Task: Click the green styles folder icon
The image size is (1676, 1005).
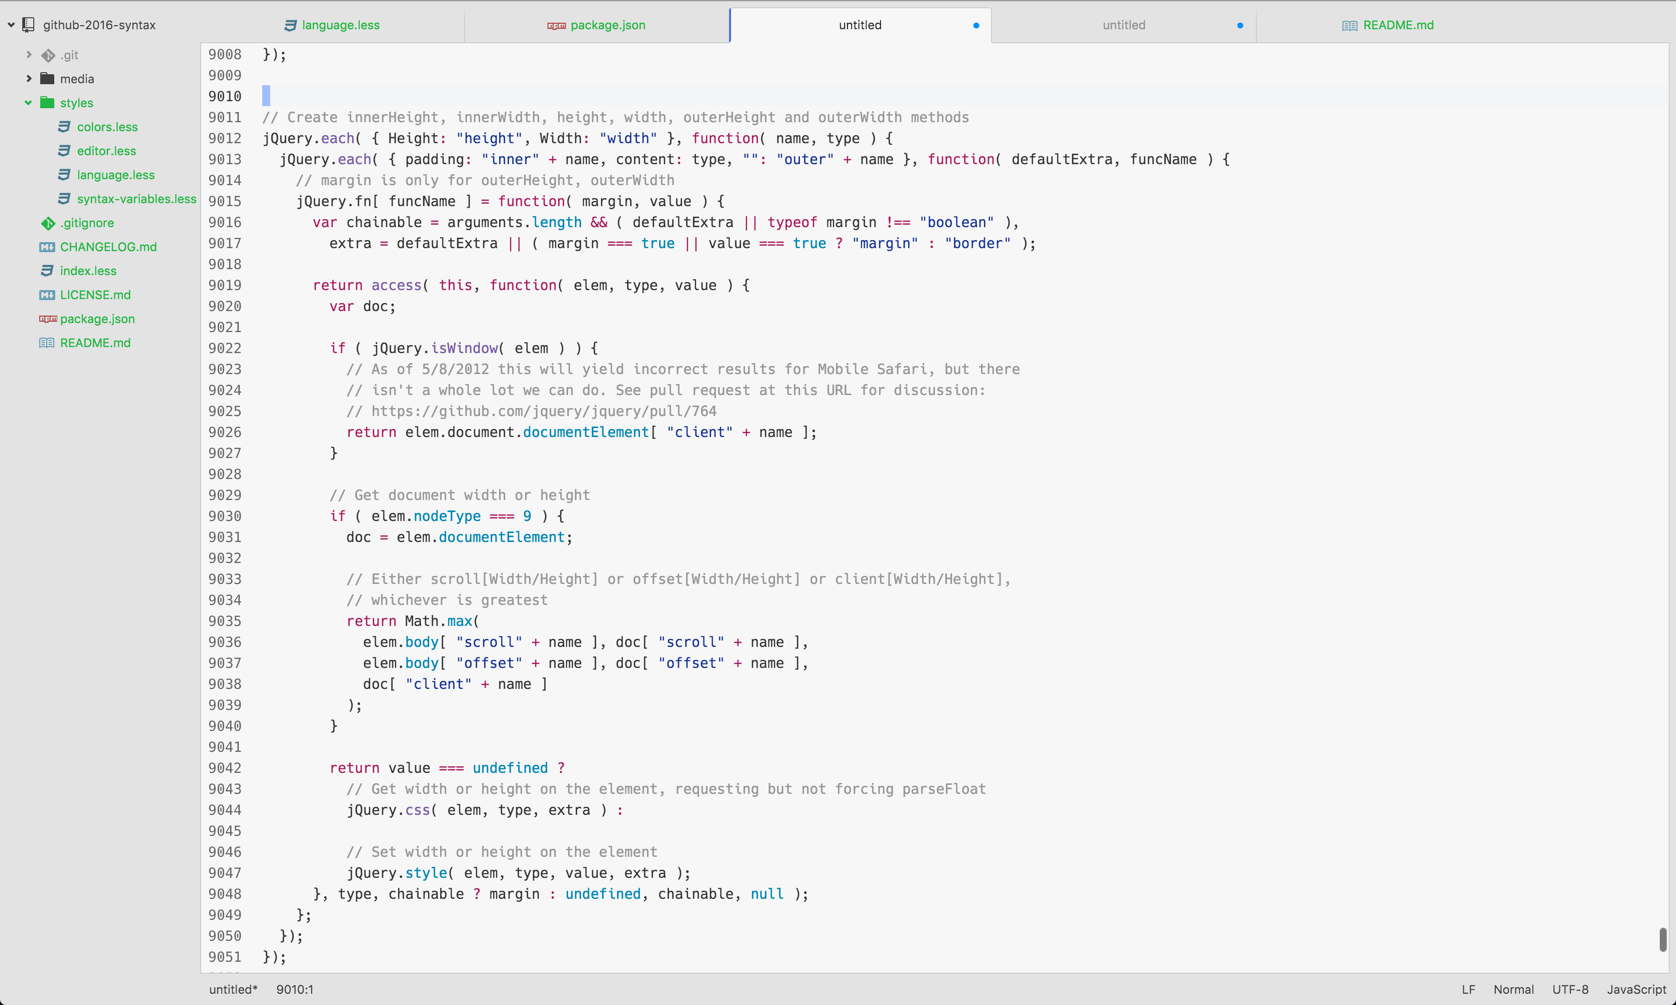Action: coord(47,102)
